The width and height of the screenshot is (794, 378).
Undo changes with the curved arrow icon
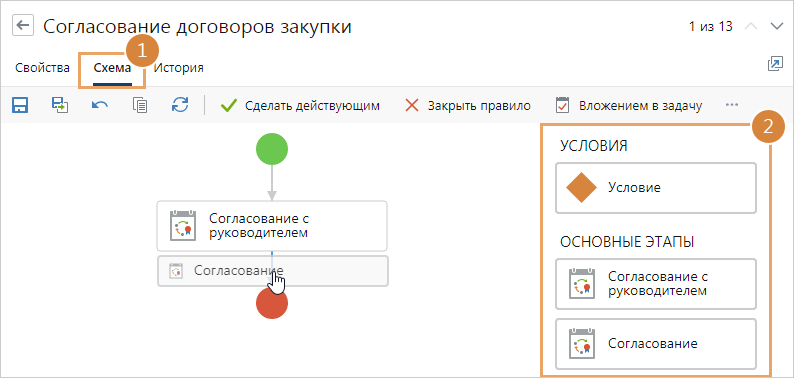[x=99, y=105]
